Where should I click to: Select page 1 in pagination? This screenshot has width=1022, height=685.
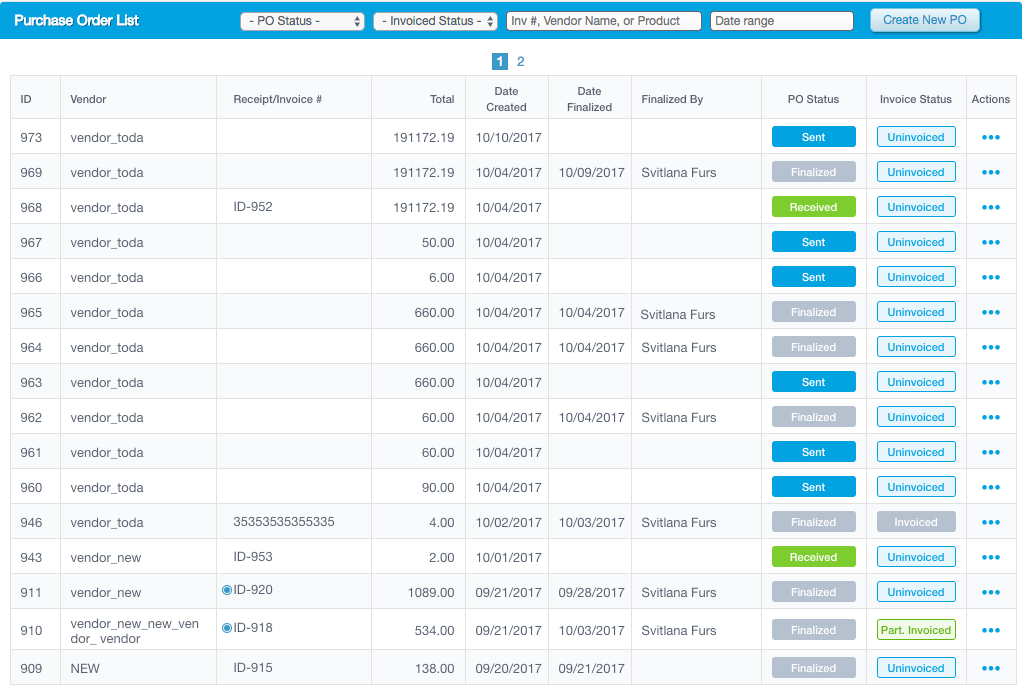click(499, 61)
